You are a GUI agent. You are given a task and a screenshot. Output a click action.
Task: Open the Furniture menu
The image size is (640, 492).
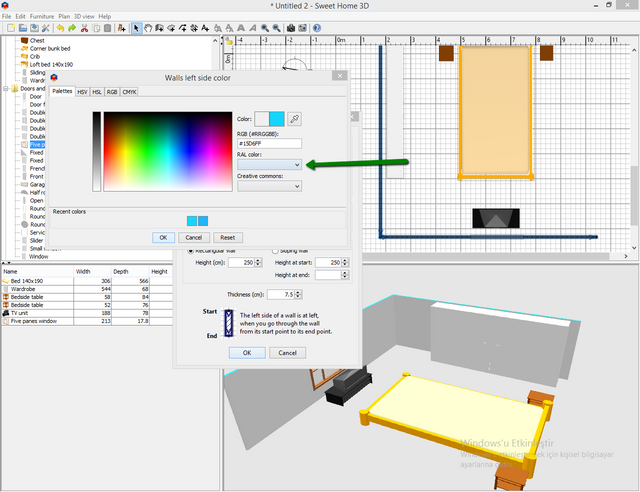(x=41, y=17)
